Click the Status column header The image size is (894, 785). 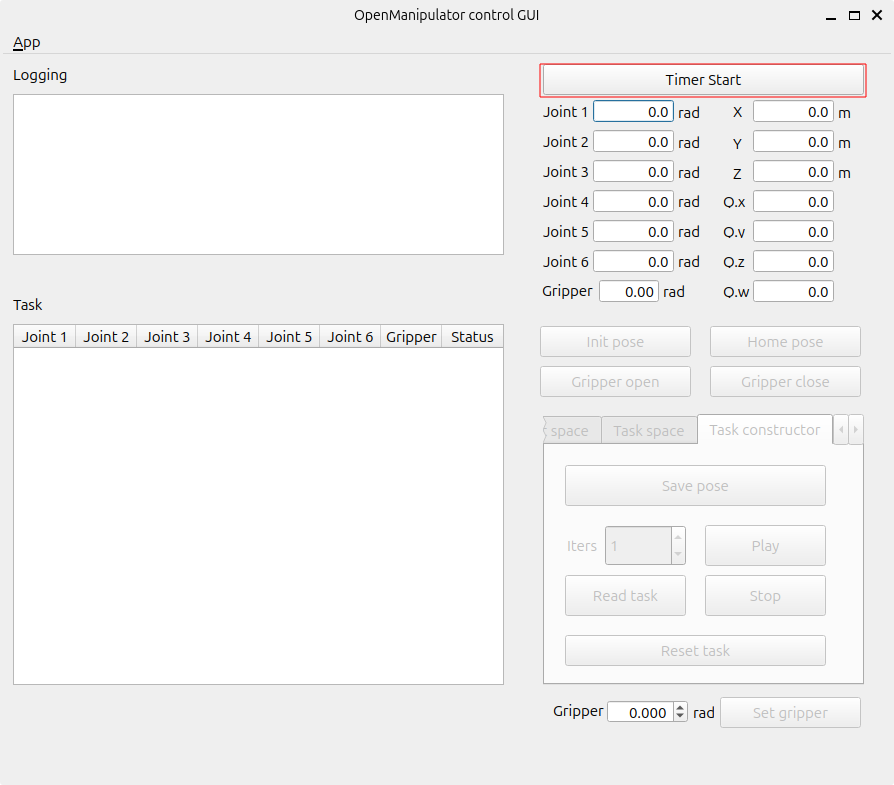pos(472,337)
